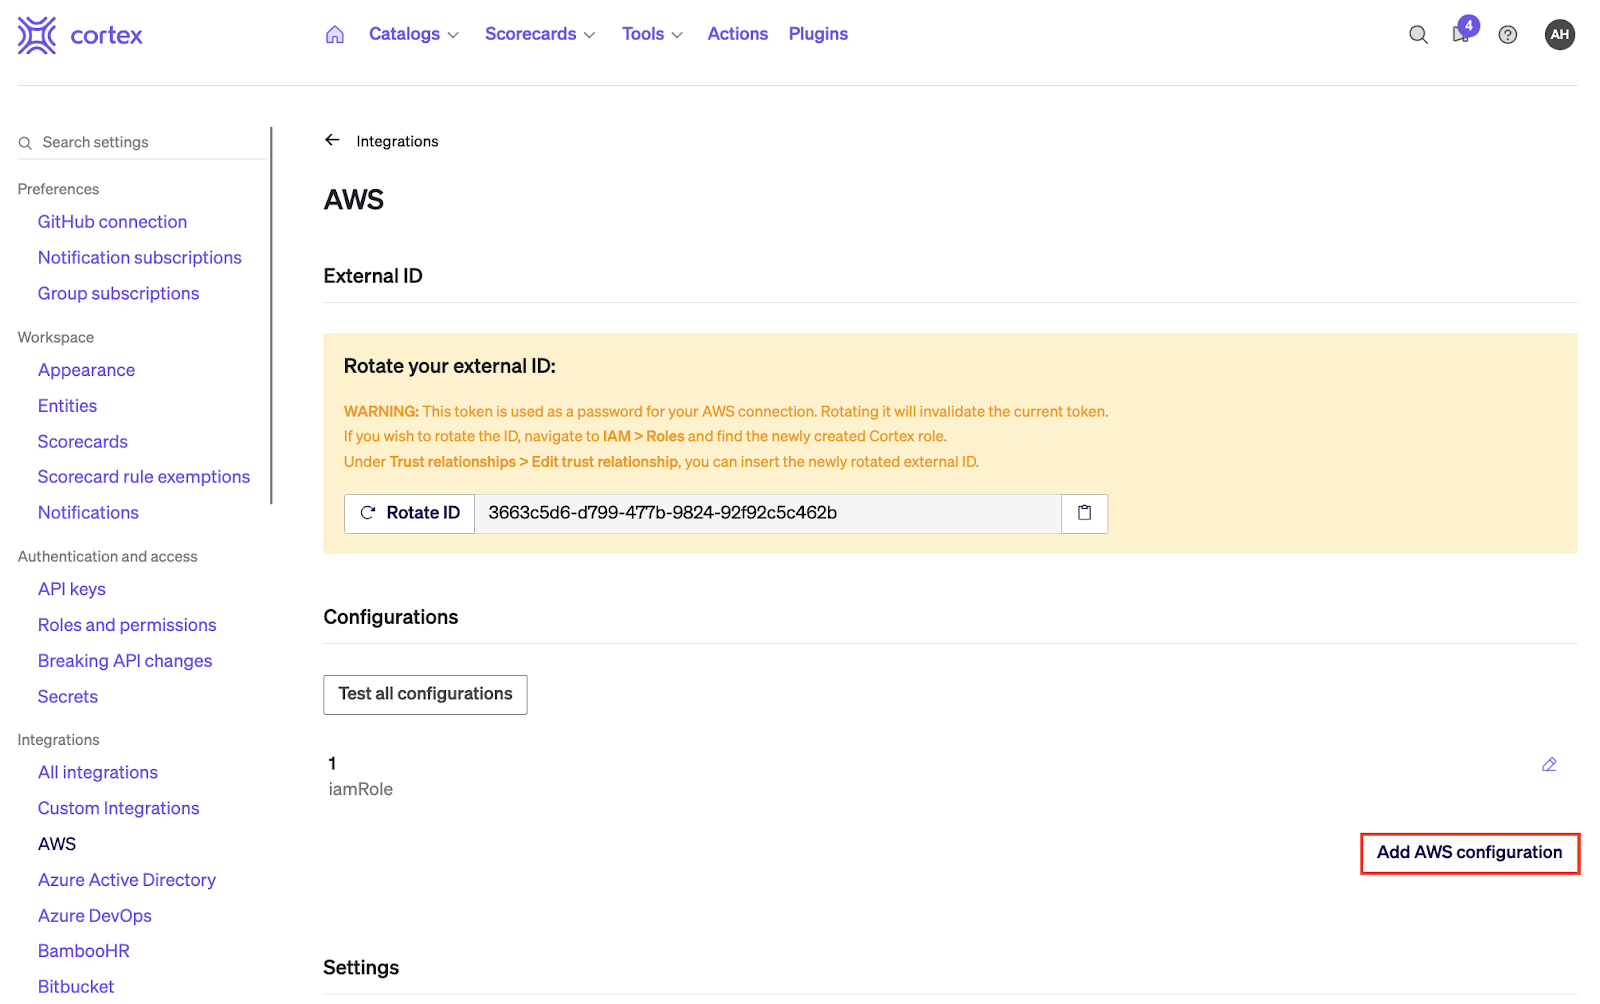1600x1004 pixels.
Task: Click the Cortex logo icon
Action: pos(37,35)
